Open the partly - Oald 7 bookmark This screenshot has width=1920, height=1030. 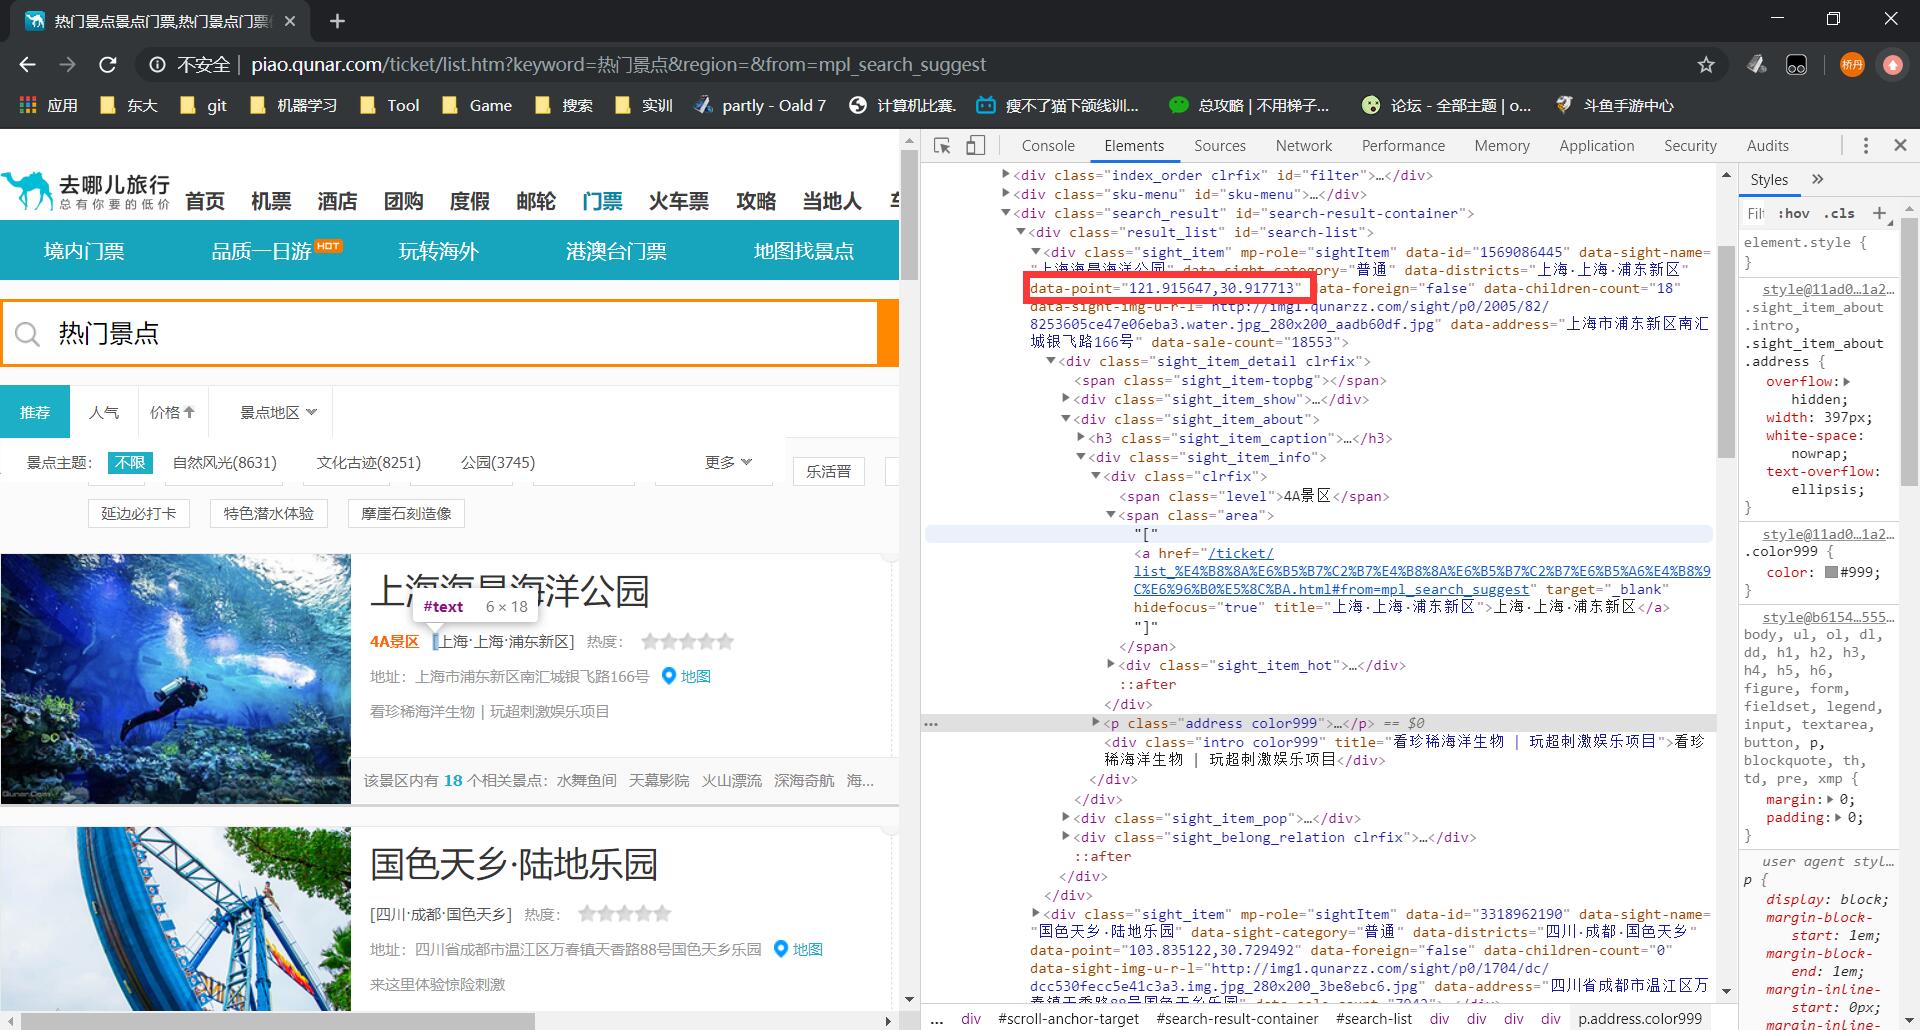[x=760, y=105]
